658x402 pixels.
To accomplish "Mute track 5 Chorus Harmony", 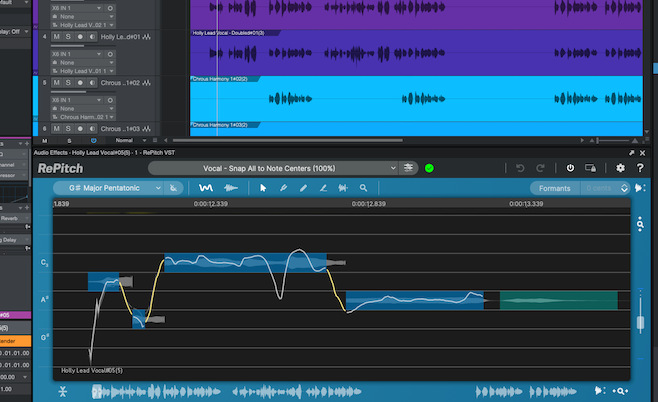I will click(56, 83).
